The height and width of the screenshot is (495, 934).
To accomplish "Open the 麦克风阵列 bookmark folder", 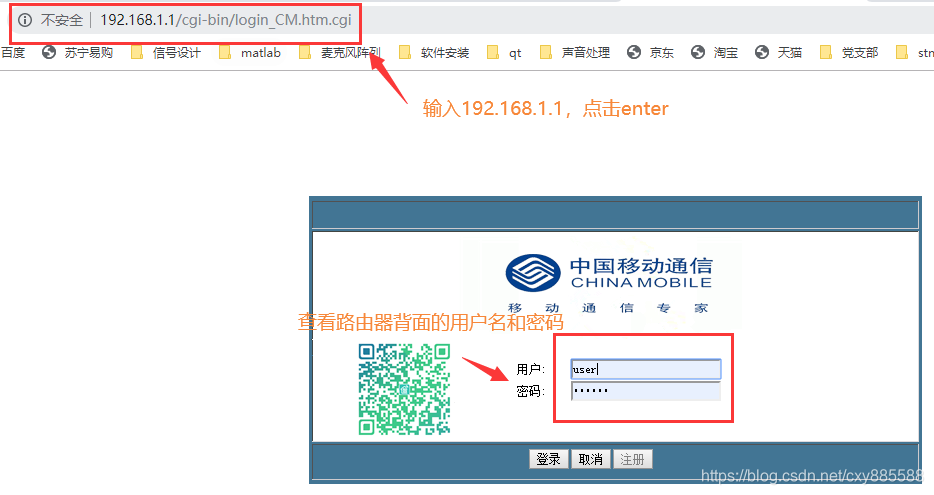I will pos(340,52).
